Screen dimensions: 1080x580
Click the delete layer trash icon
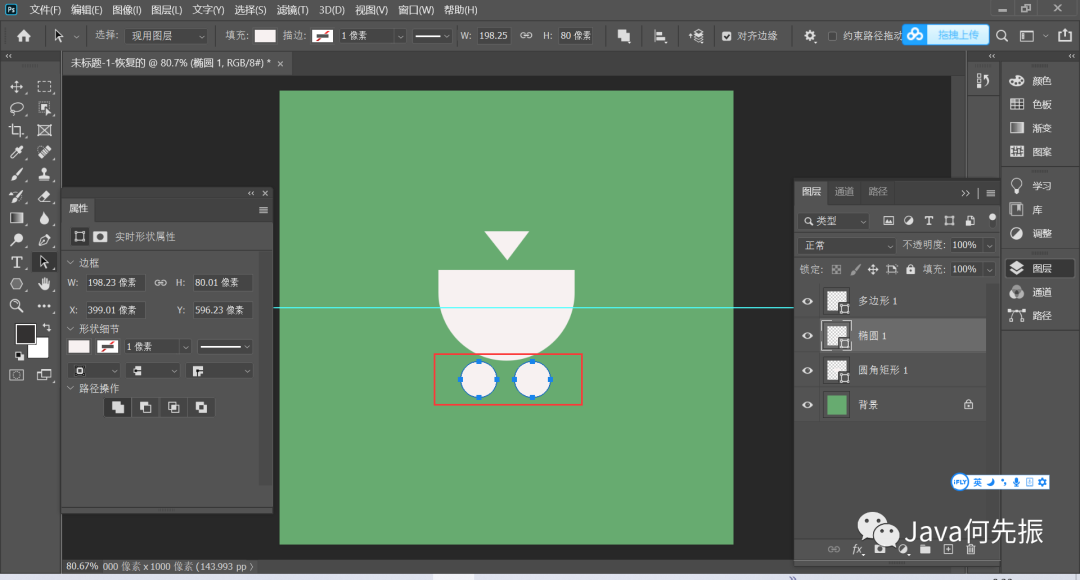[970, 549]
